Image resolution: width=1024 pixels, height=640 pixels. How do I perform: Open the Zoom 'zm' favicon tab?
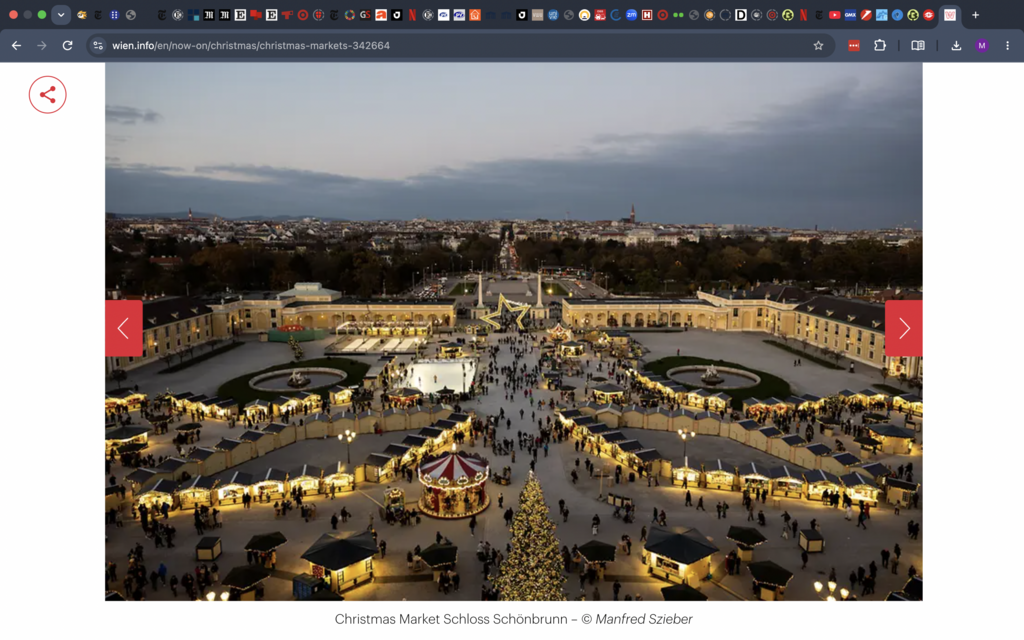(631, 14)
